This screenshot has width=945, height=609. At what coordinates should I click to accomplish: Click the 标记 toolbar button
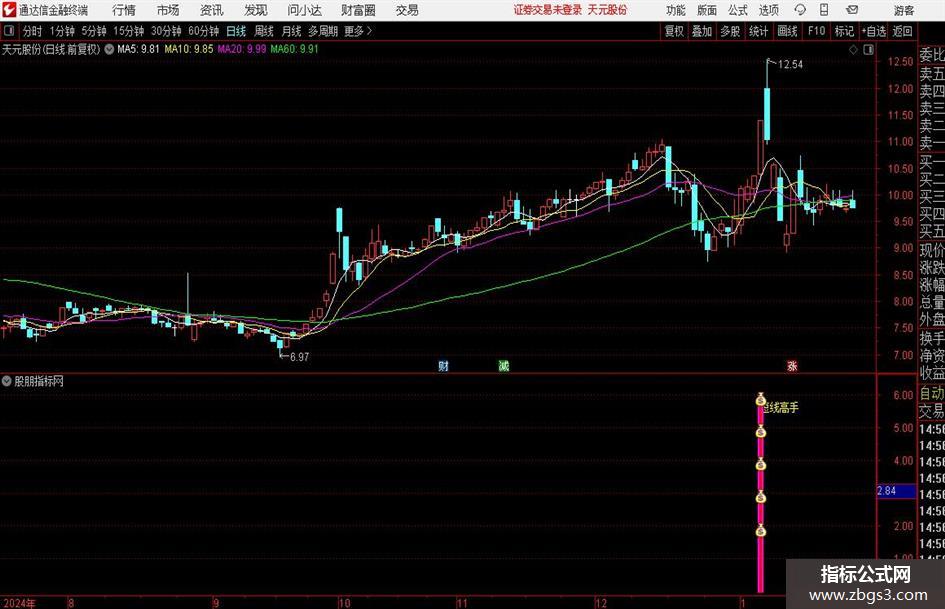point(844,31)
